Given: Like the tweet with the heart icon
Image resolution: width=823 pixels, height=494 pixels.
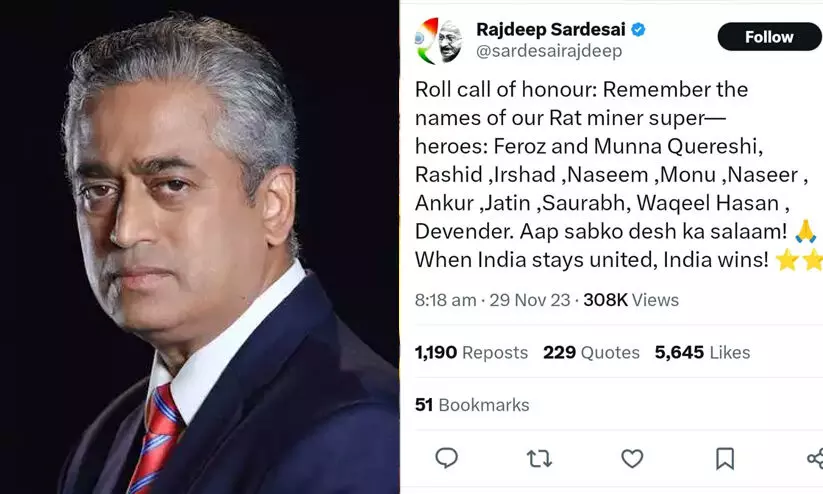Looking at the screenshot, I should (x=632, y=459).
